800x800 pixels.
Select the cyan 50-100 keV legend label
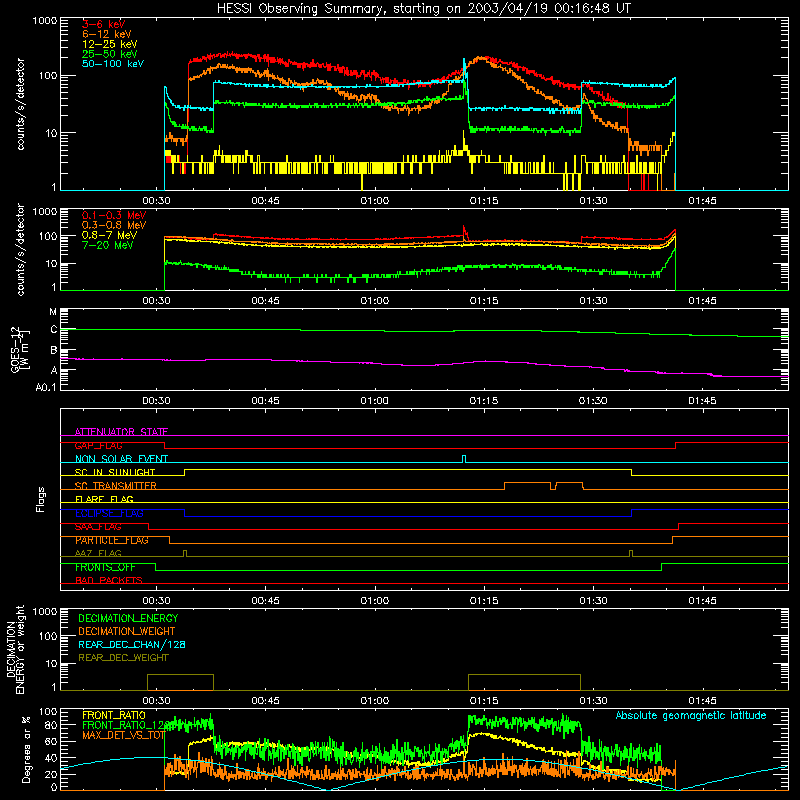tap(113, 64)
